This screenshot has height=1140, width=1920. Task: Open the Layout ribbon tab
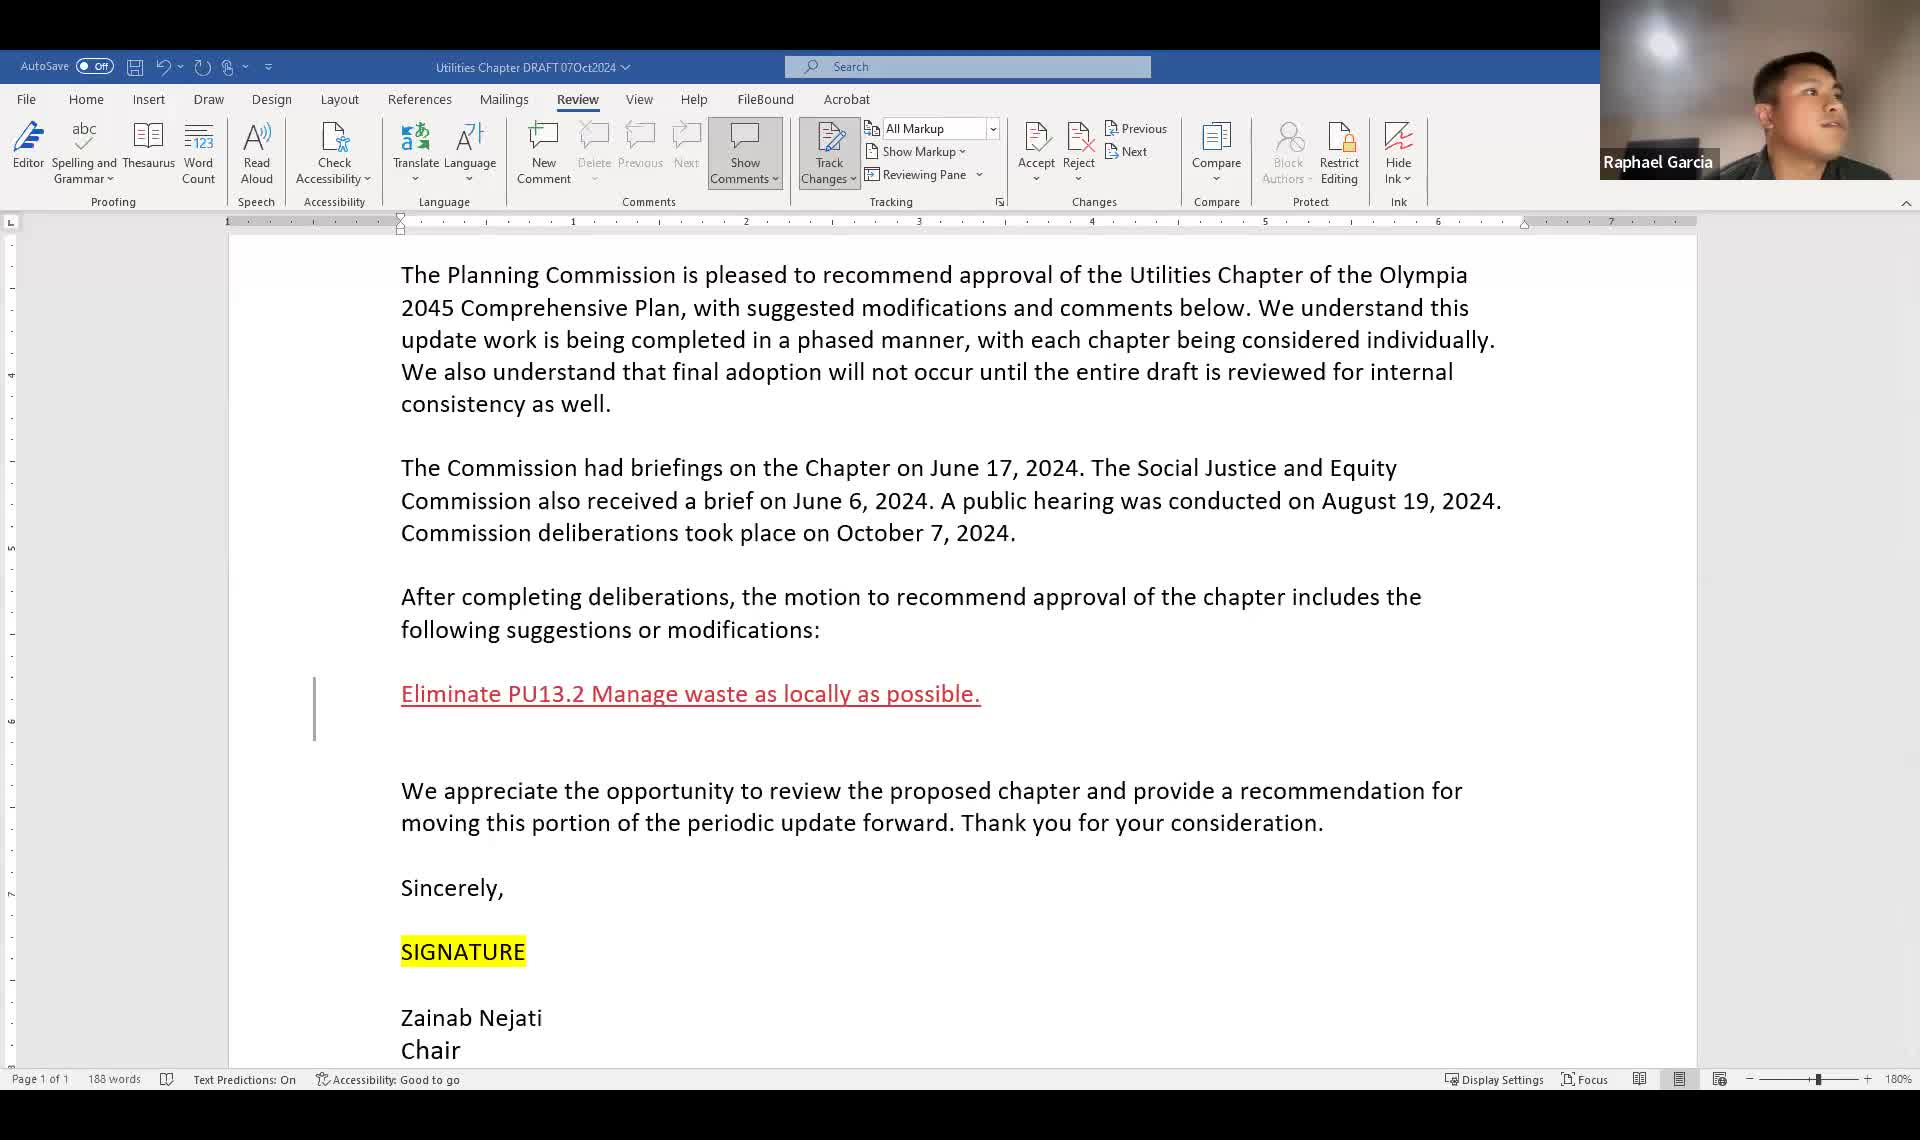[x=339, y=99]
